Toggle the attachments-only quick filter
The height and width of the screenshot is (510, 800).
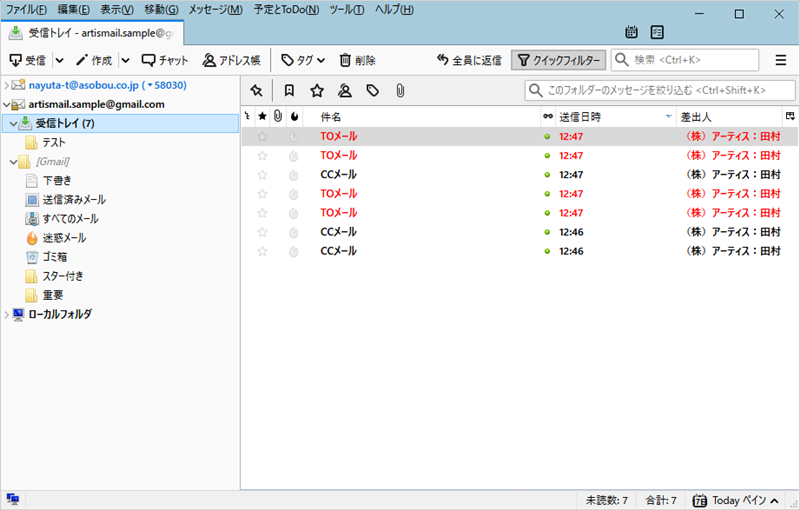click(x=400, y=91)
